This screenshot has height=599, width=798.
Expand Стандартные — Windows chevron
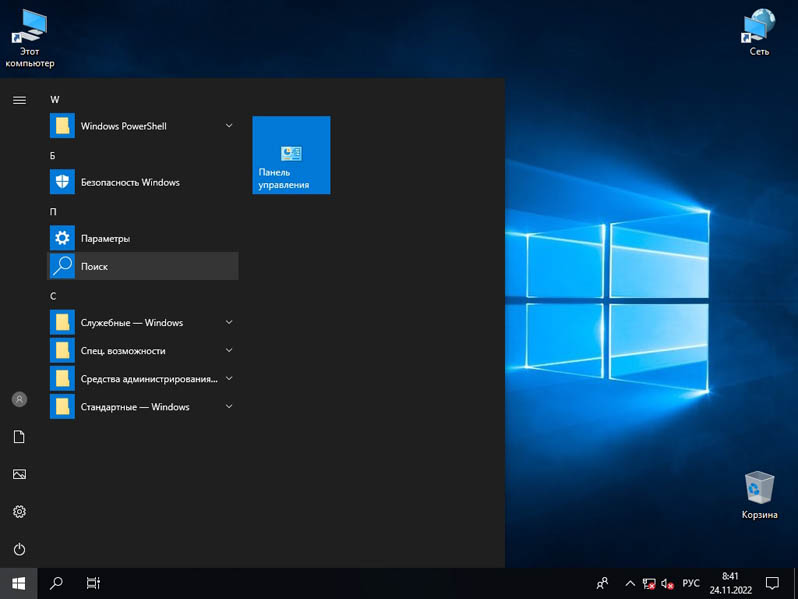(229, 406)
